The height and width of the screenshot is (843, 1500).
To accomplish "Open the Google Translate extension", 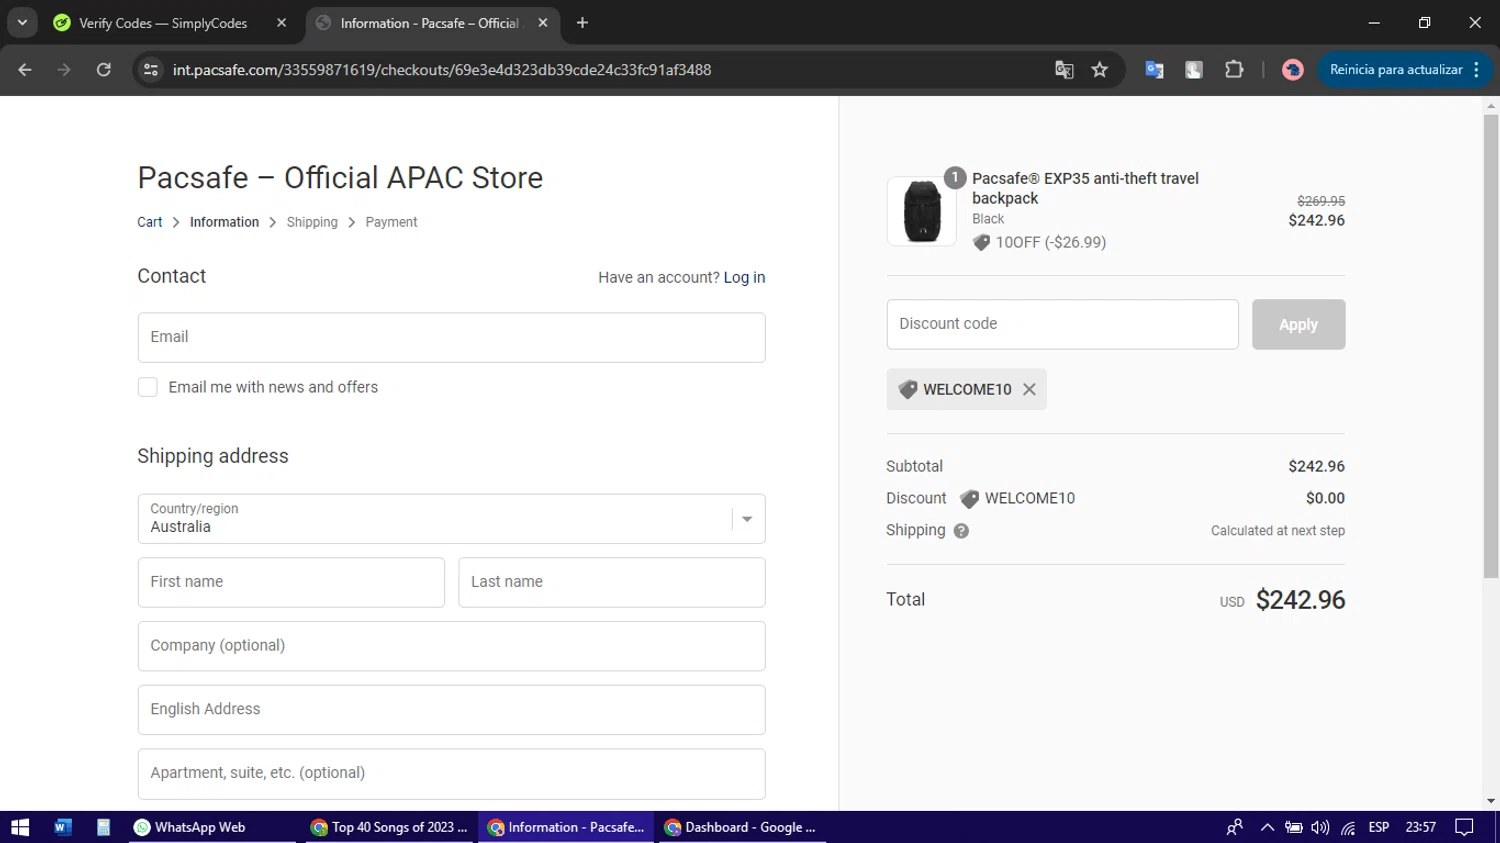I will pyautogui.click(x=1154, y=70).
